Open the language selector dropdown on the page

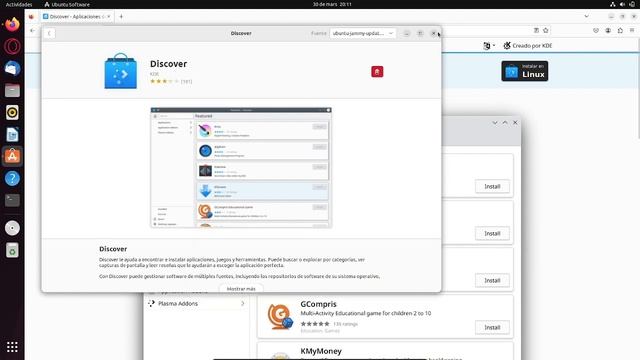[489, 46]
